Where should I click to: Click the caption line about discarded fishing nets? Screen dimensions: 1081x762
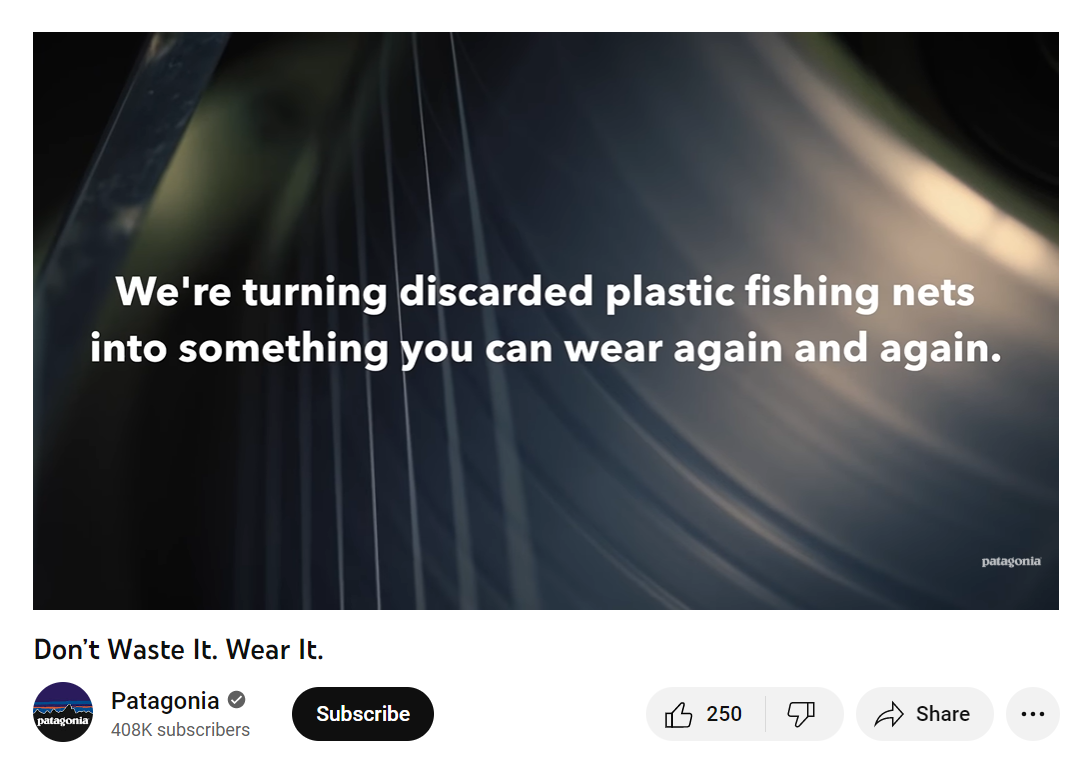(x=545, y=292)
